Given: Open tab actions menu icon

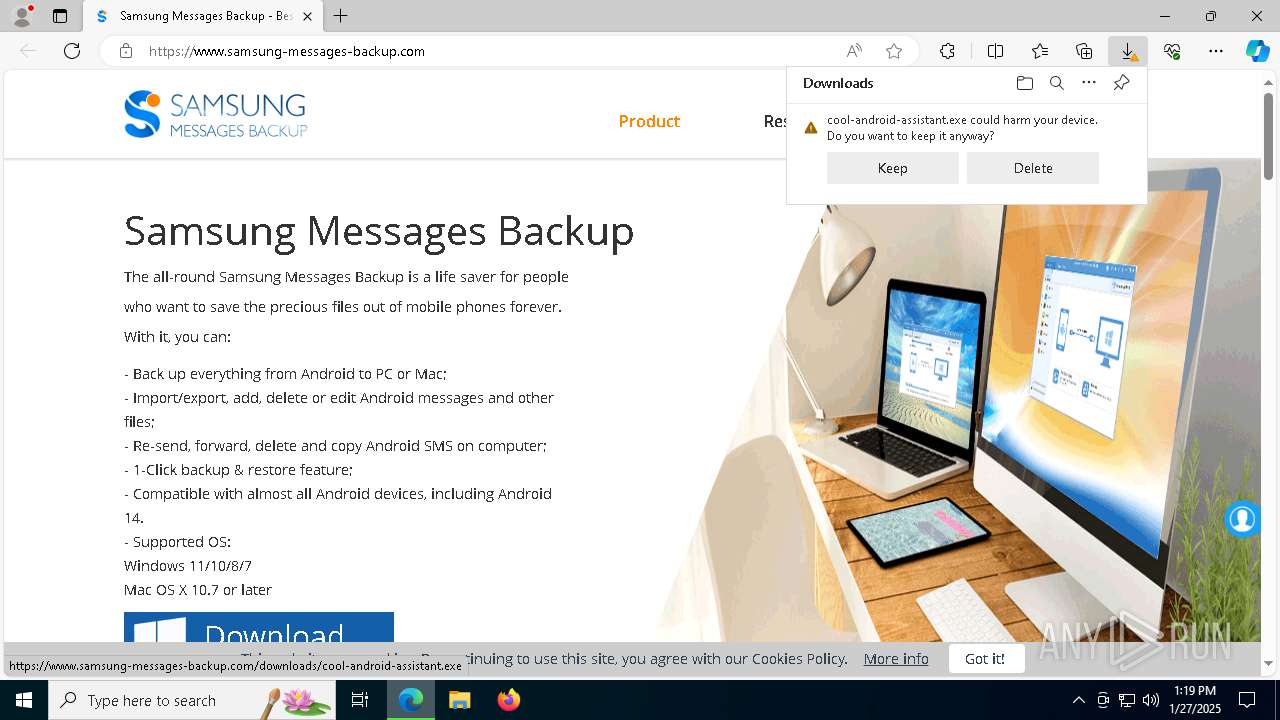Looking at the screenshot, I should point(60,16).
